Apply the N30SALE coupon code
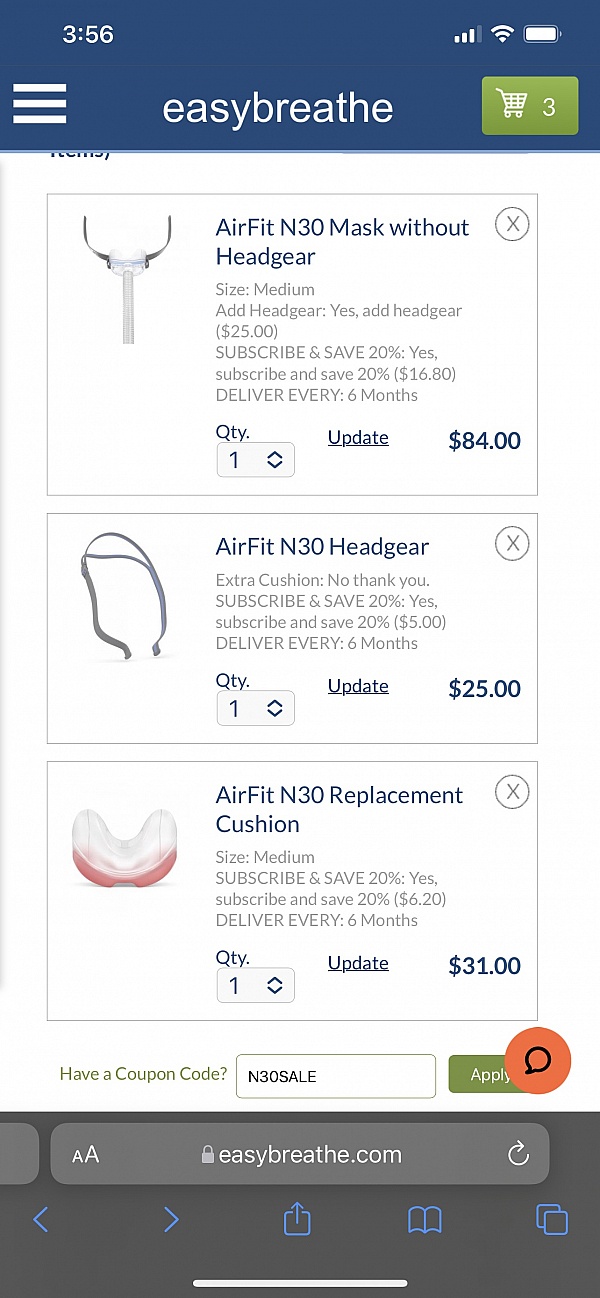 pyautogui.click(x=484, y=1075)
